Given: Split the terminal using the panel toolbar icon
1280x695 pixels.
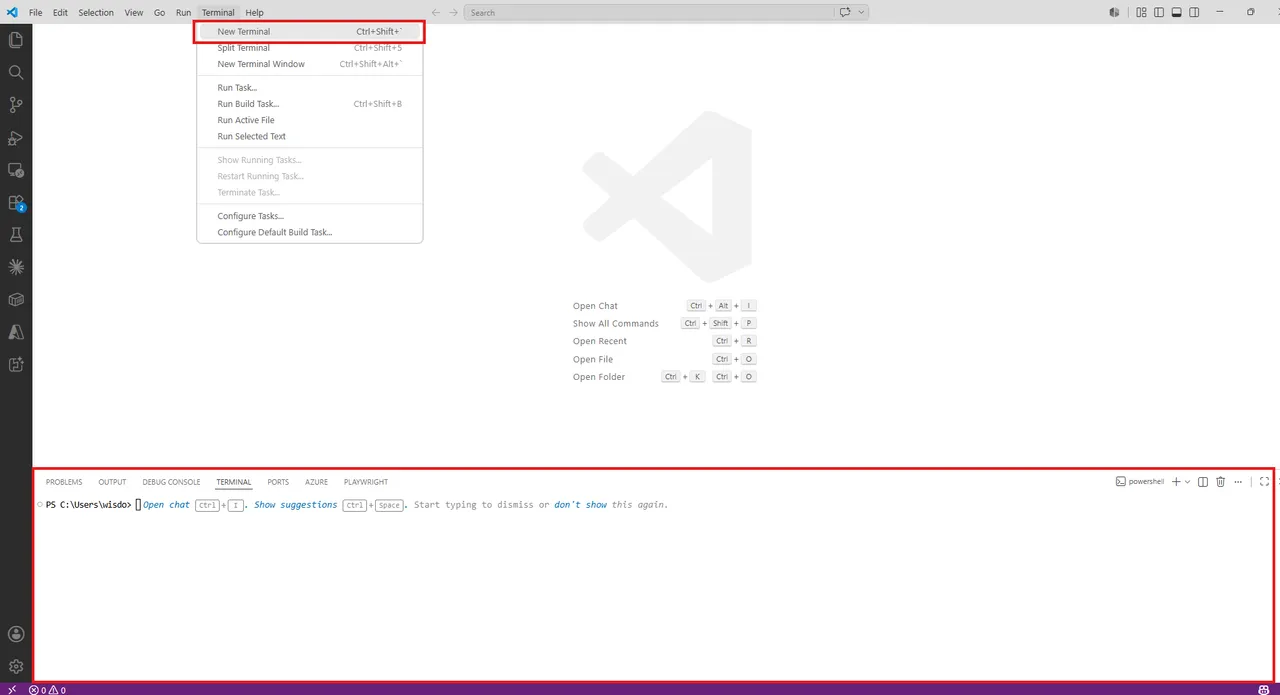Looking at the screenshot, I should point(1203,482).
